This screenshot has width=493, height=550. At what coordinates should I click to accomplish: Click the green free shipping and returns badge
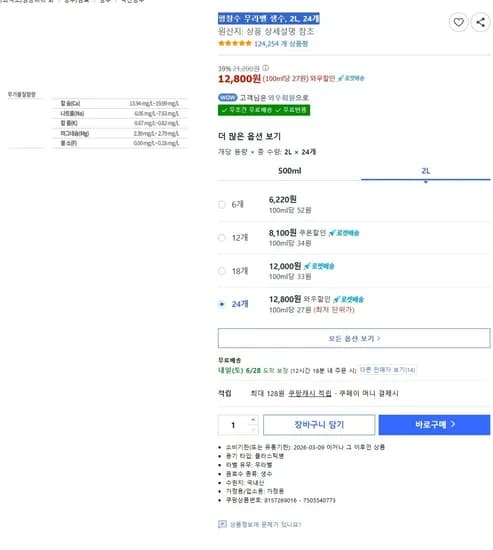tap(264, 110)
